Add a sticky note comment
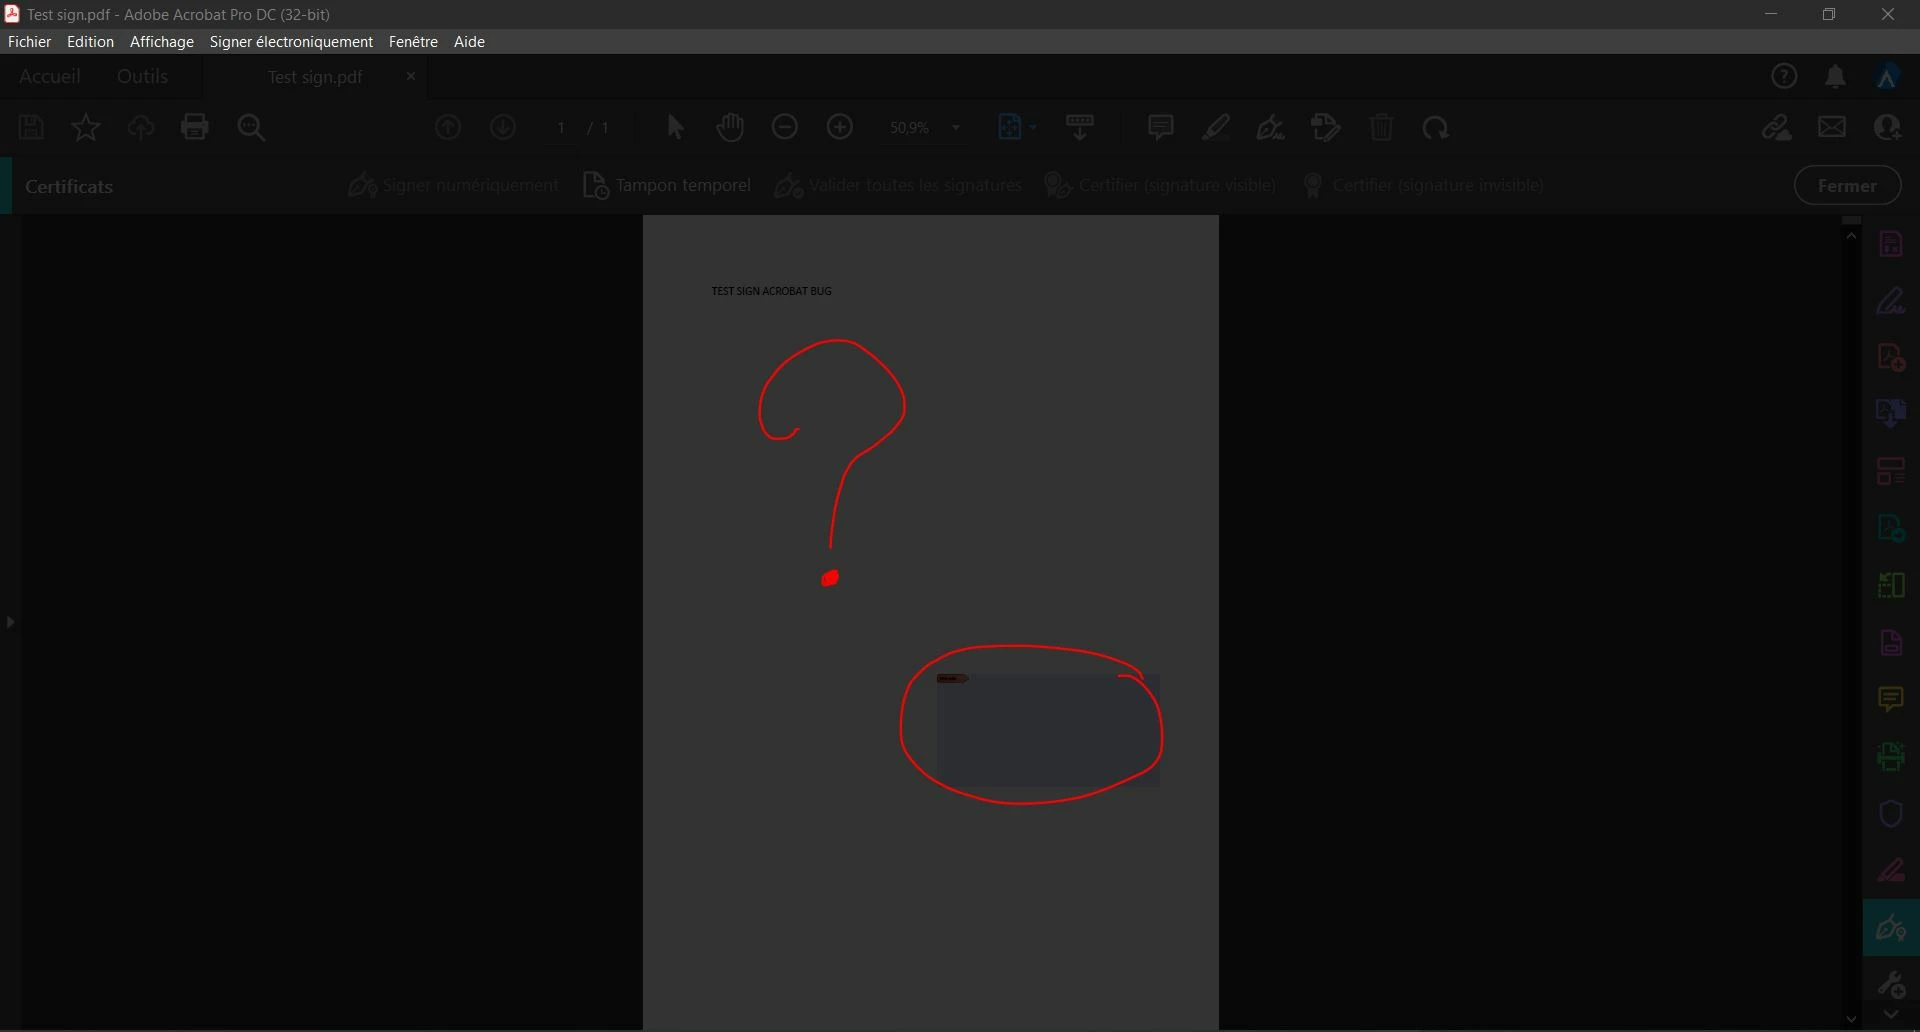1920x1032 pixels. pos(1160,127)
